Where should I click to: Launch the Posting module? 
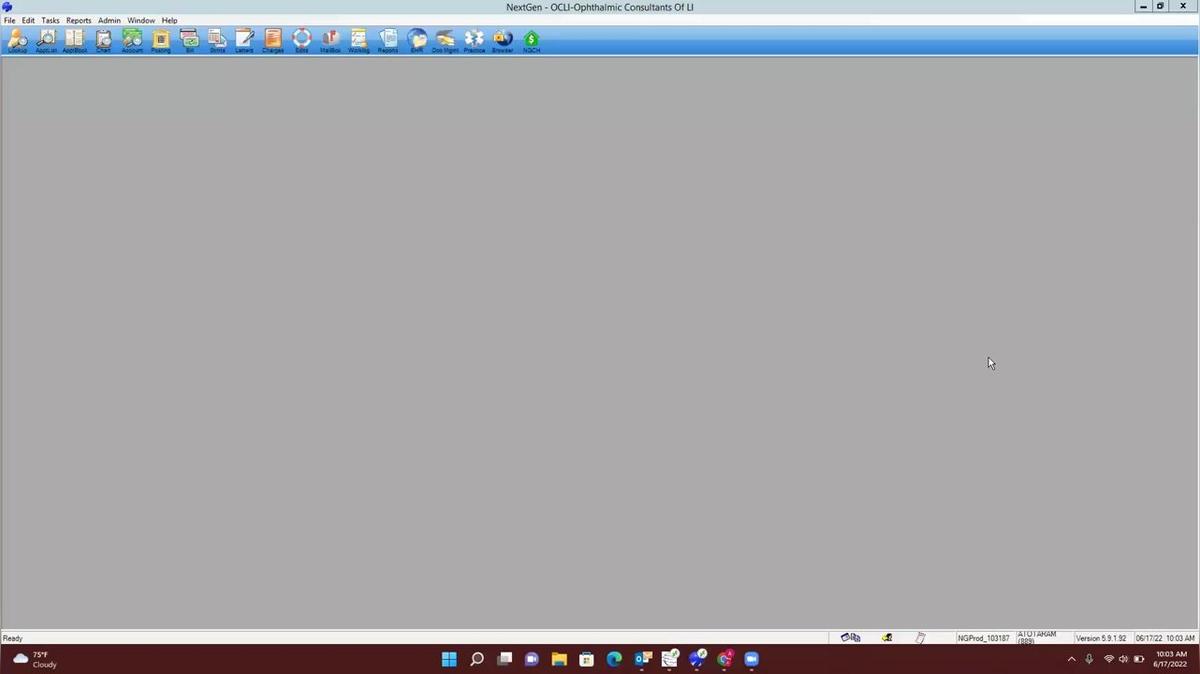160,40
